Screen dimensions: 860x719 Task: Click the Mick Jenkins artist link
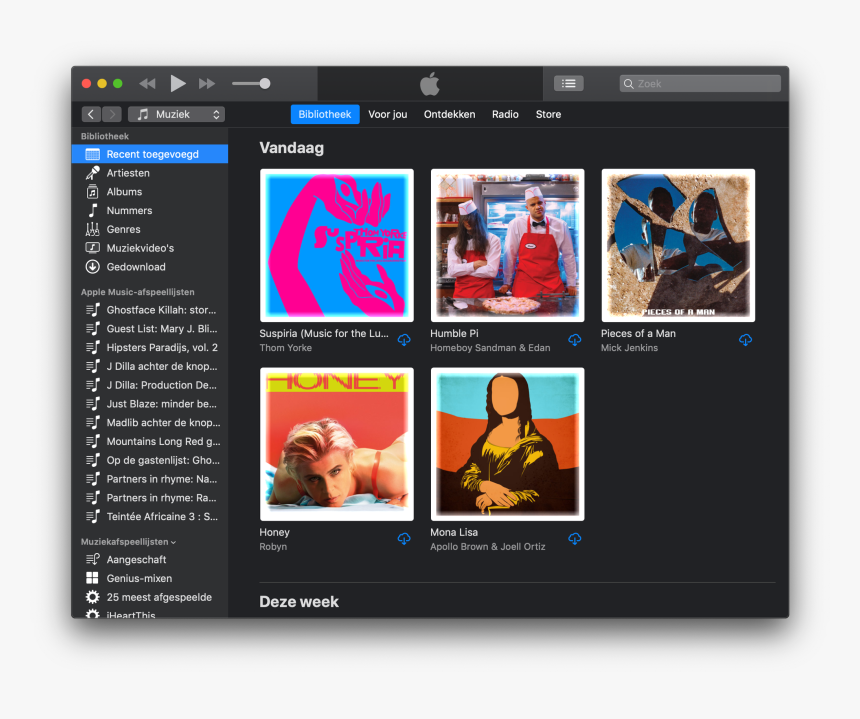point(629,348)
